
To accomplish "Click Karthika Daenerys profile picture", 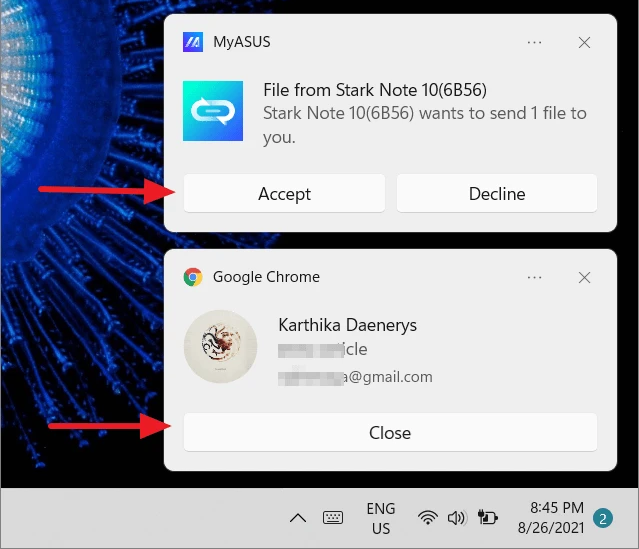I will pos(220,346).
